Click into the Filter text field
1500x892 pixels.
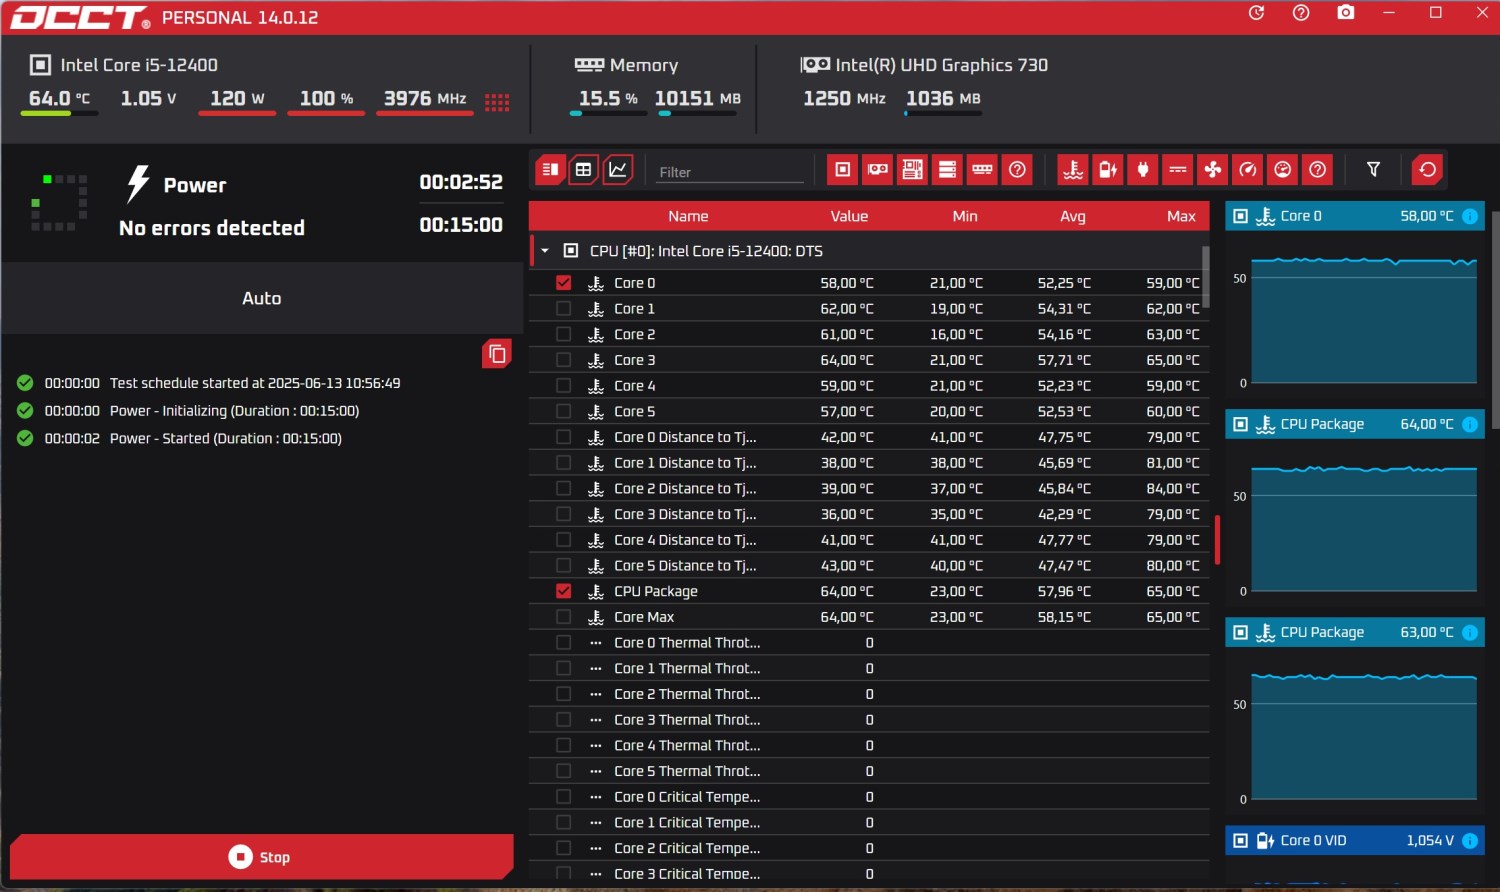pyautogui.click(x=728, y=172)
